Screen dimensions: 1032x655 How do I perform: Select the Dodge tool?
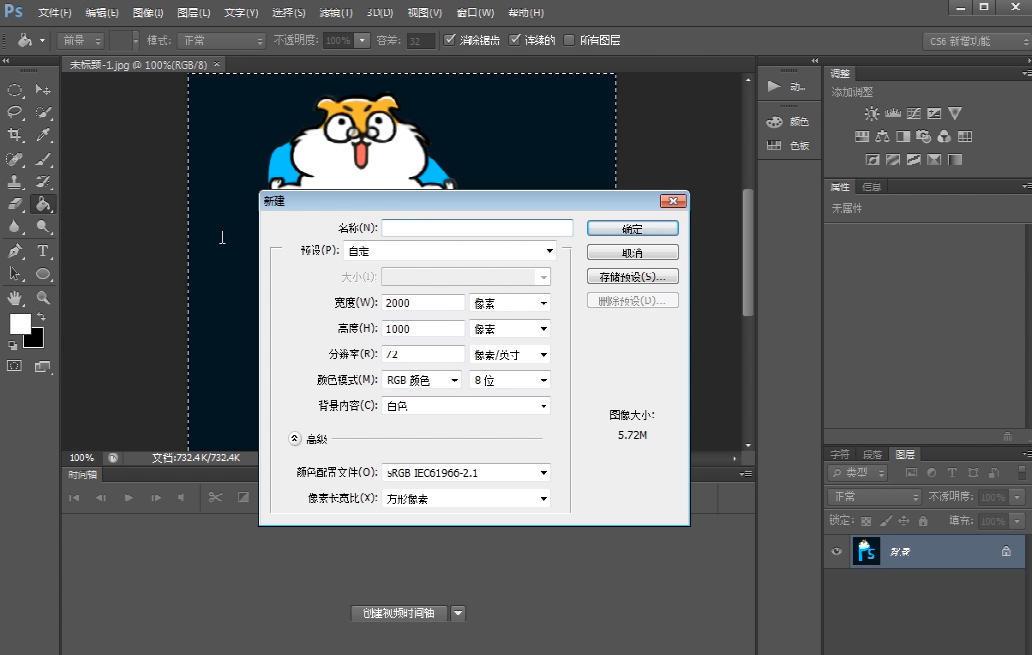pos(43,228)
